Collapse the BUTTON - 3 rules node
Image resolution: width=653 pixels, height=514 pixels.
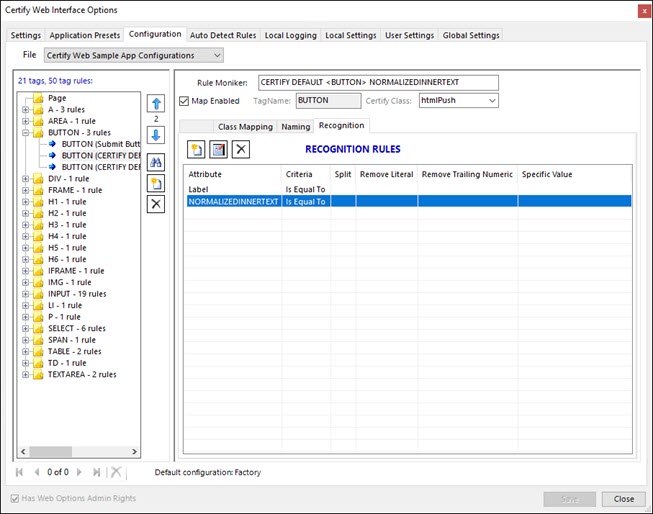pyautogui.click(x=25, y=133)
